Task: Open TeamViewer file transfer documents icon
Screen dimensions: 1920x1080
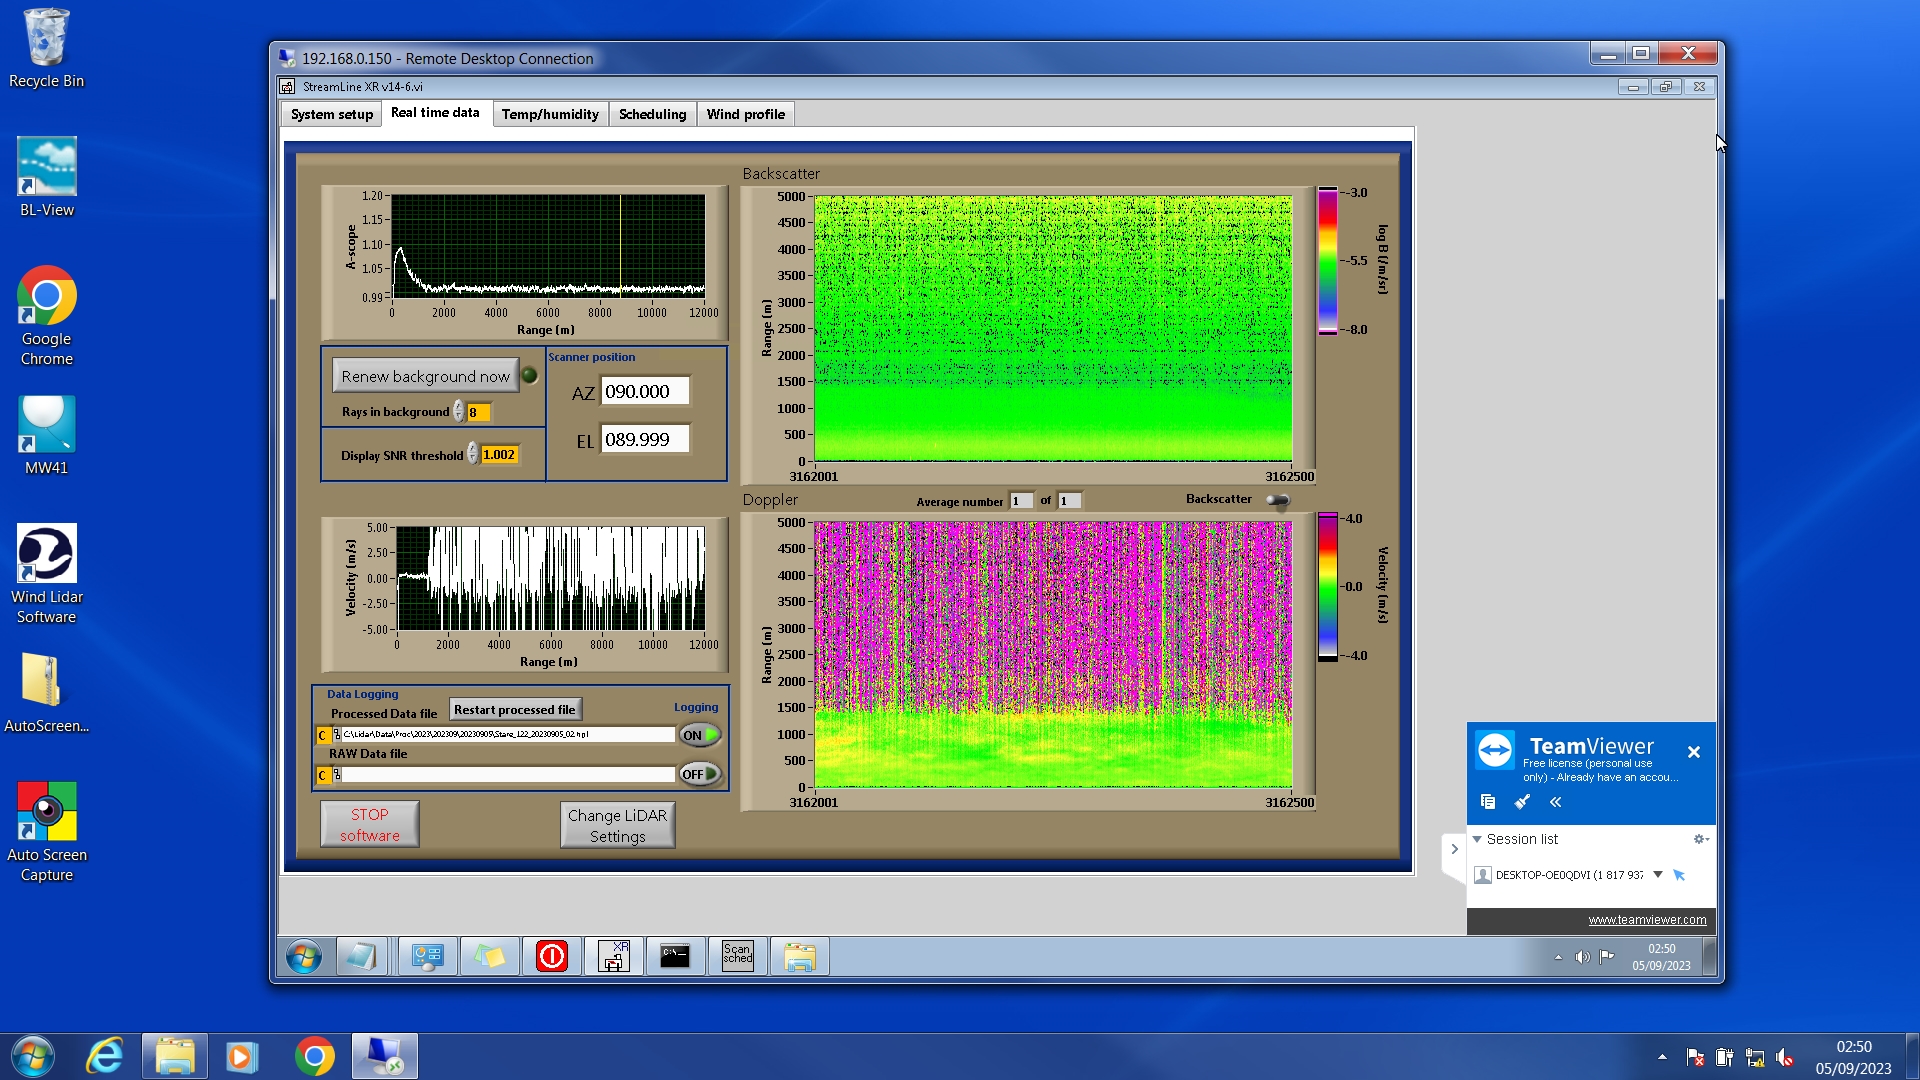Action: point(1488,802)
